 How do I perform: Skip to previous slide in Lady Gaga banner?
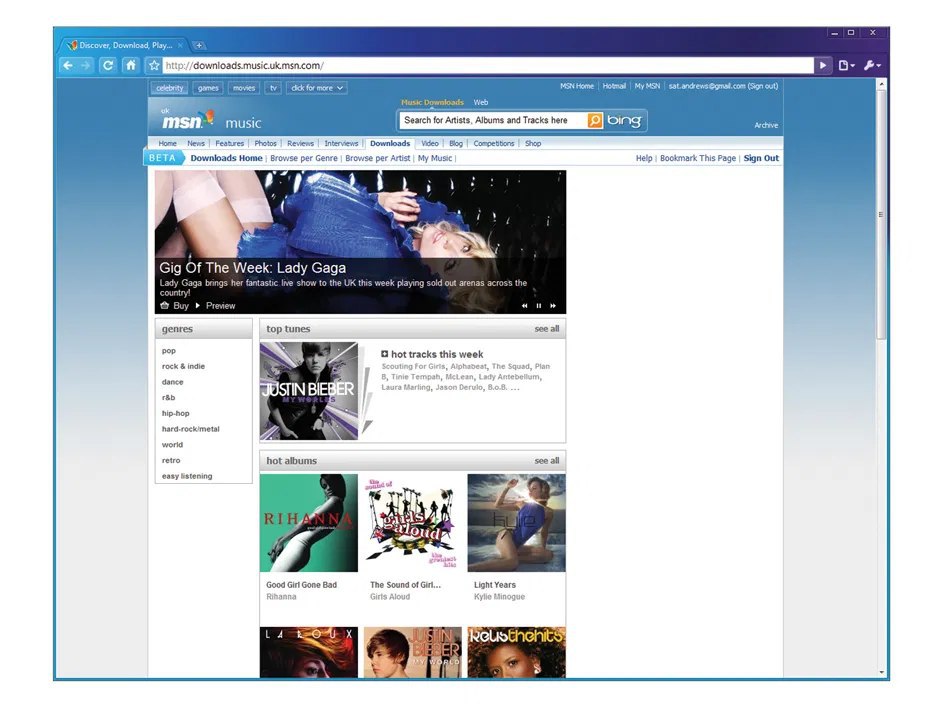[x=524, y=306]
